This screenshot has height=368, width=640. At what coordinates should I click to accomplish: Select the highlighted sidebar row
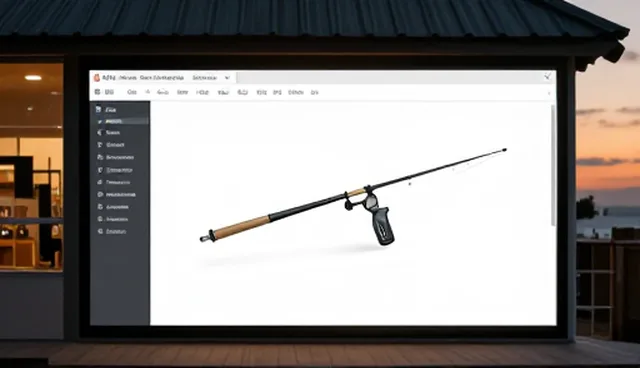pos(119,121)
